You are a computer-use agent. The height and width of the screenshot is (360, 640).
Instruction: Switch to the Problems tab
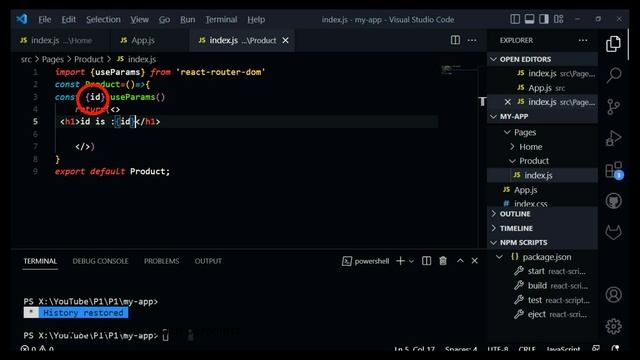161,261
